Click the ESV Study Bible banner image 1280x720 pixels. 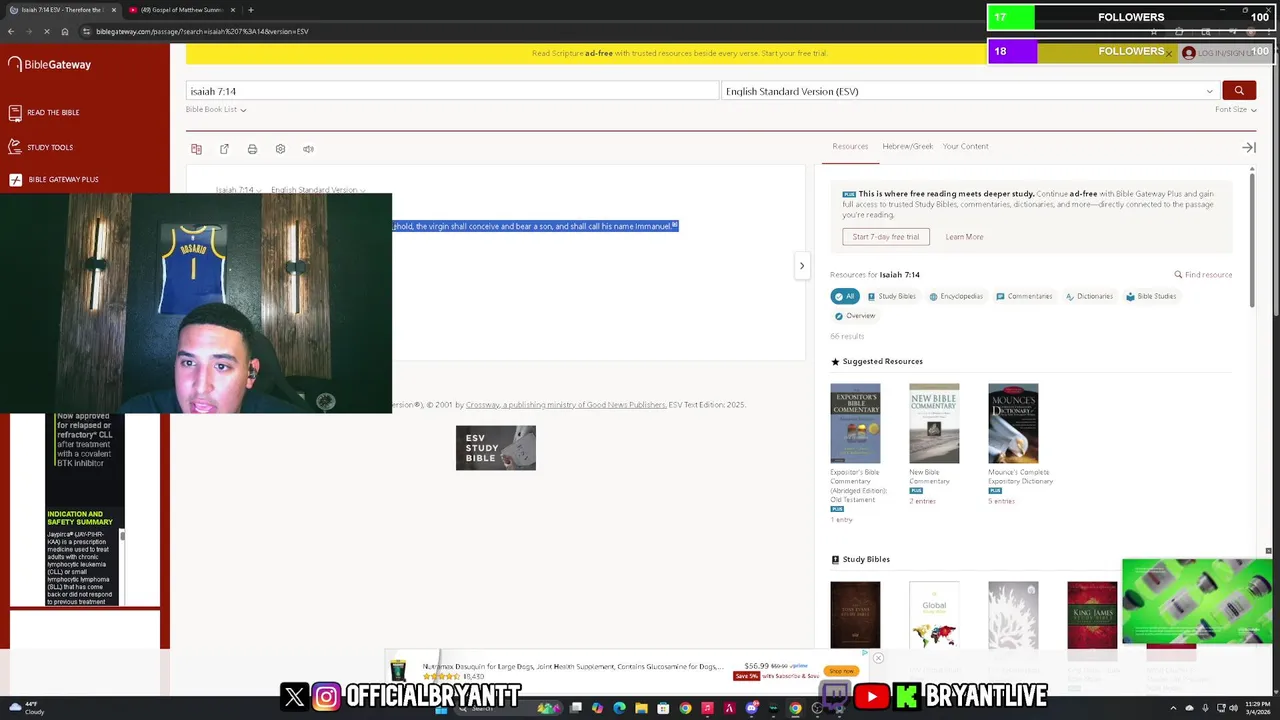[x=496, y=448]
